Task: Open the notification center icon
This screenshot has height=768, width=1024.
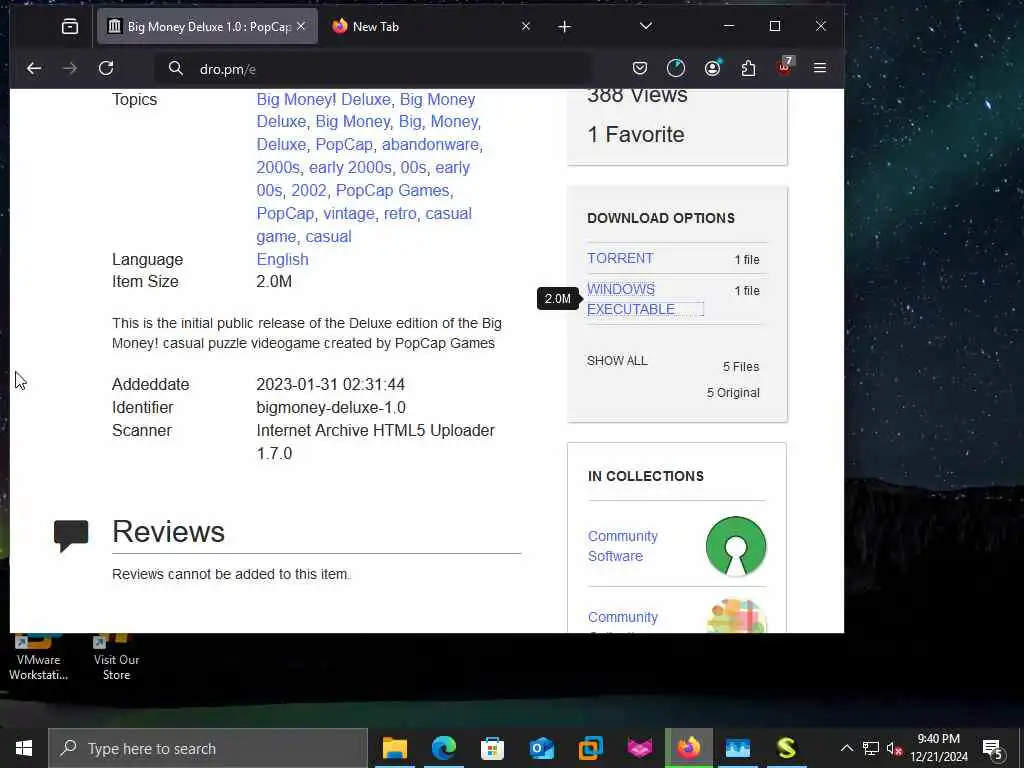Action: (993, 748)
